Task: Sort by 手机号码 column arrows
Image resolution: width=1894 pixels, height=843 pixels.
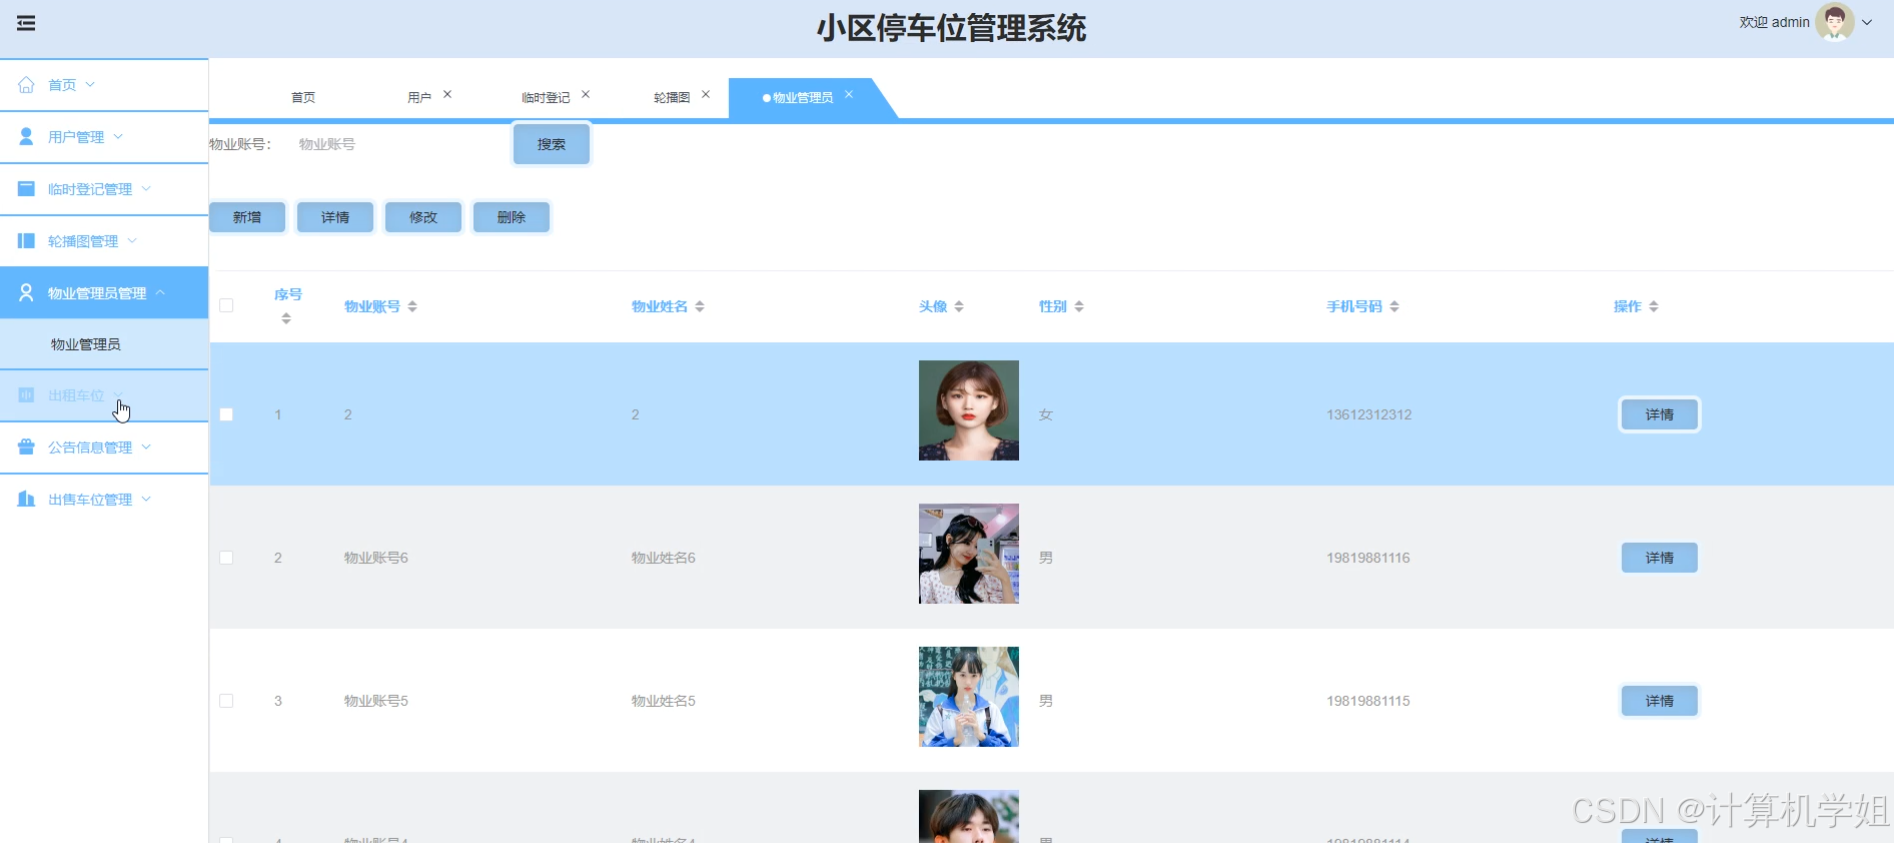Action: pyautogui.click(x=1395, y=306)
